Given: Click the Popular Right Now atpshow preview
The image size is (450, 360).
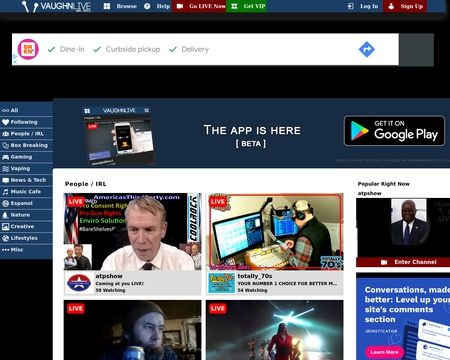Looking at the screenshot, I should click(x=403, y=228).
